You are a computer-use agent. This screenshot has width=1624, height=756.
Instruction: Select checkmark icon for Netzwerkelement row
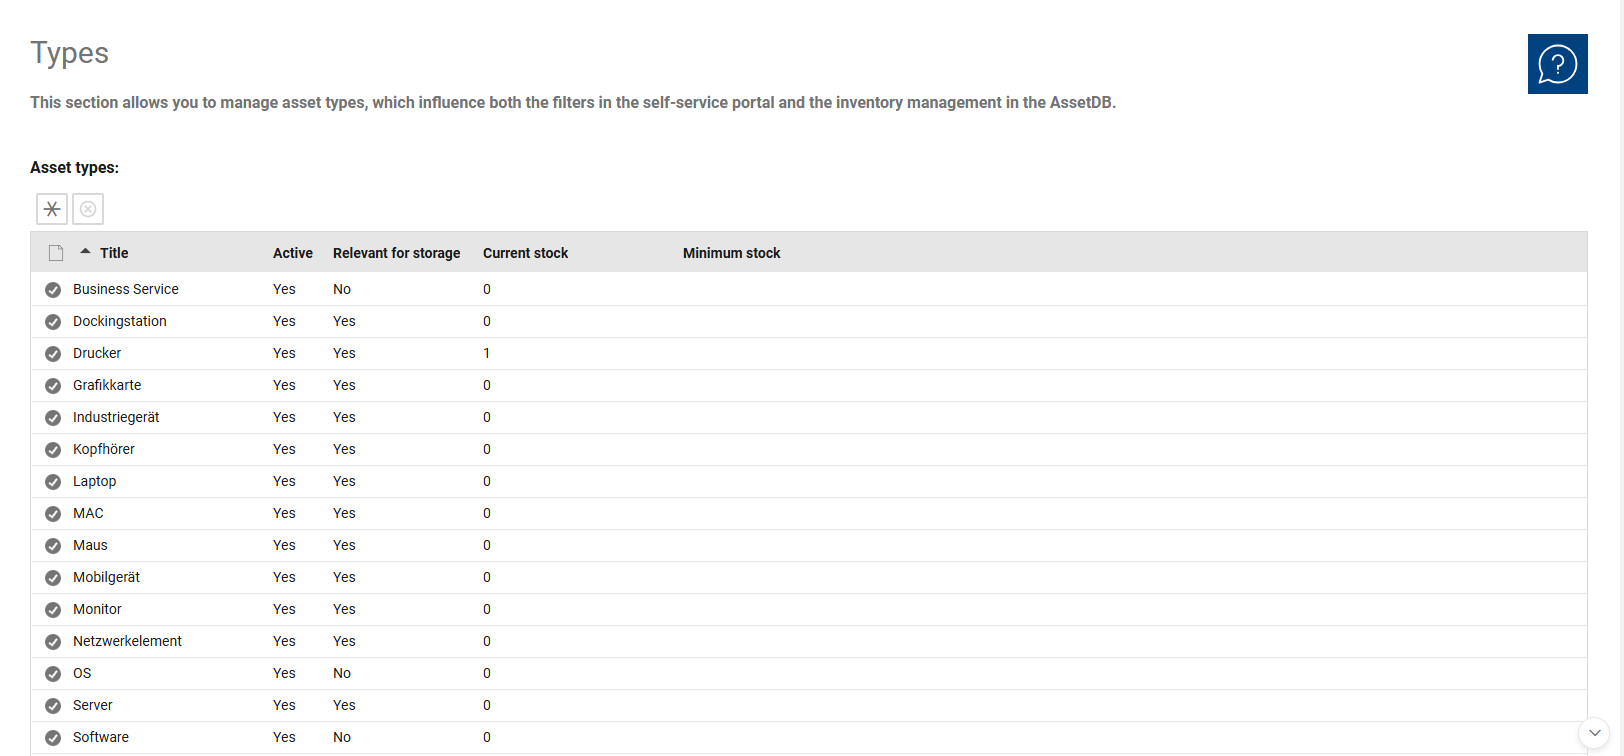coord(53,642)
